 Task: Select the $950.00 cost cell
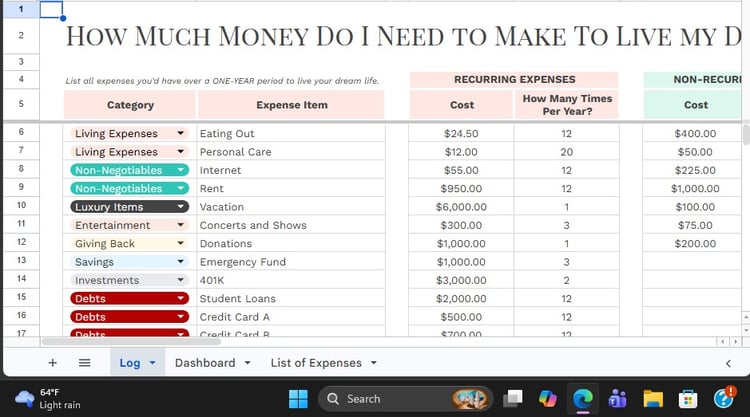(x=461, y=188)
